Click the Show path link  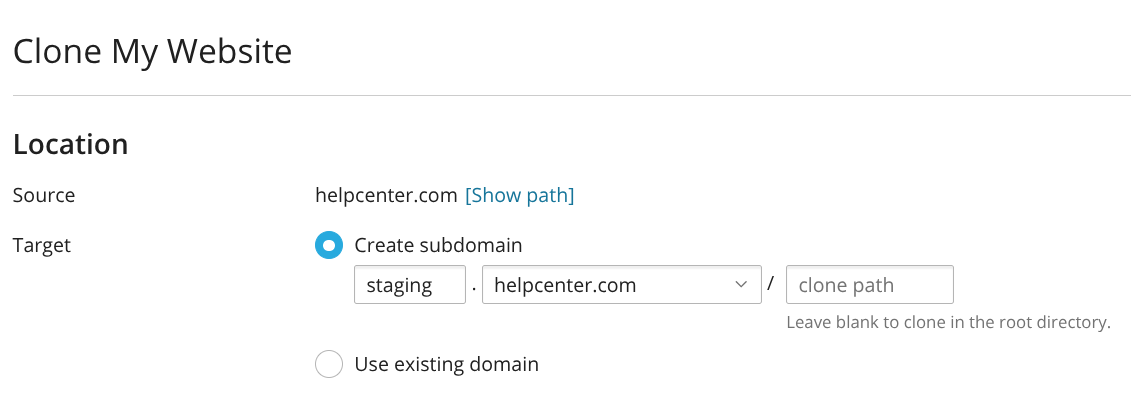519,195
